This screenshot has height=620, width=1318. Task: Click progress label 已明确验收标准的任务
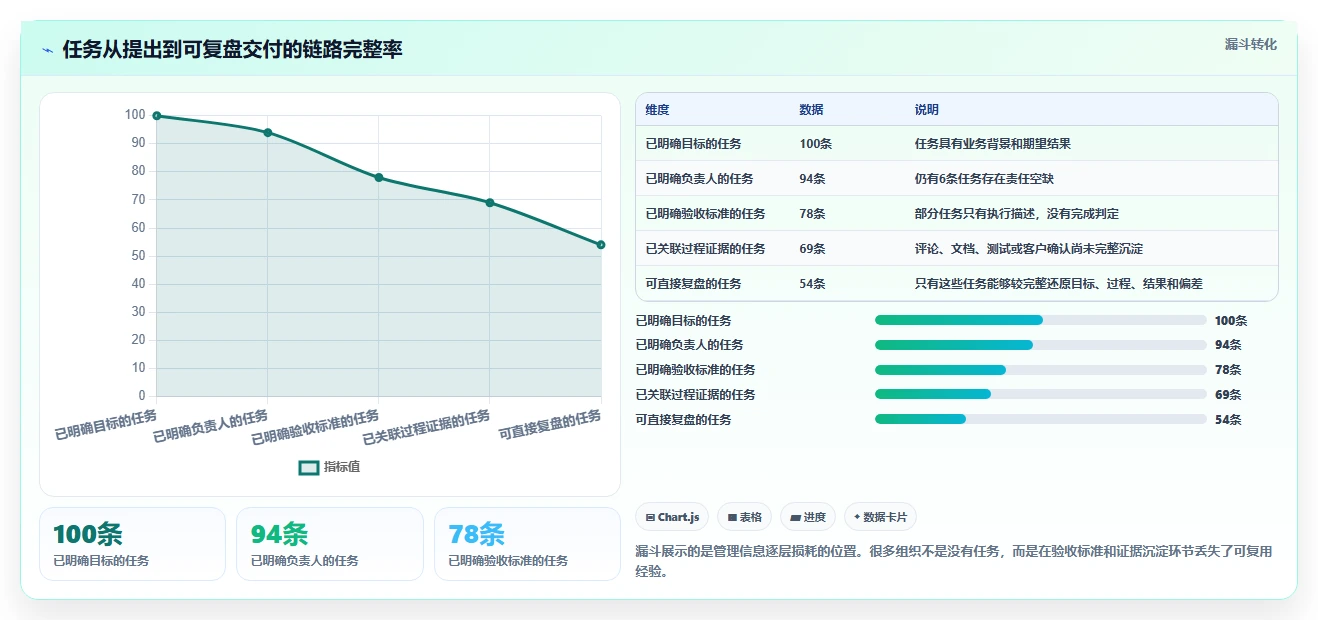point(696,370)
